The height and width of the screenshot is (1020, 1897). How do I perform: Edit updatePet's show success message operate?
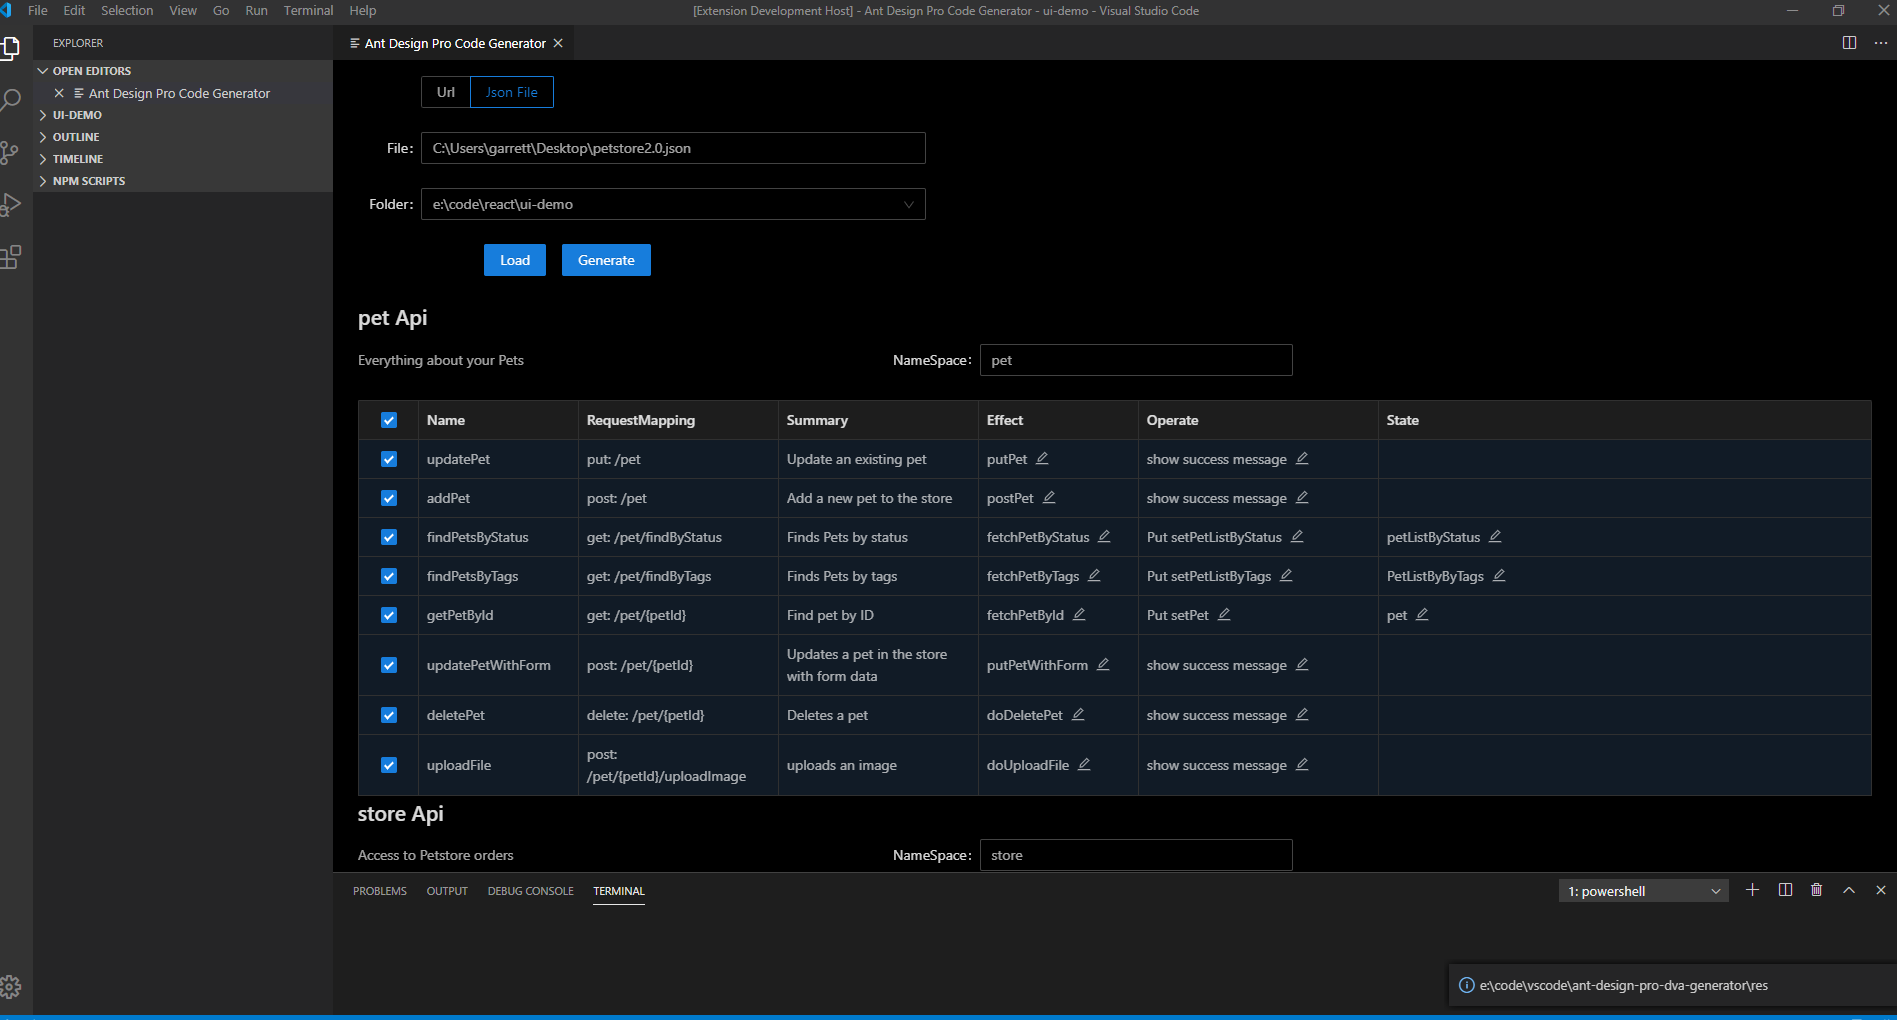point(1302,458)
